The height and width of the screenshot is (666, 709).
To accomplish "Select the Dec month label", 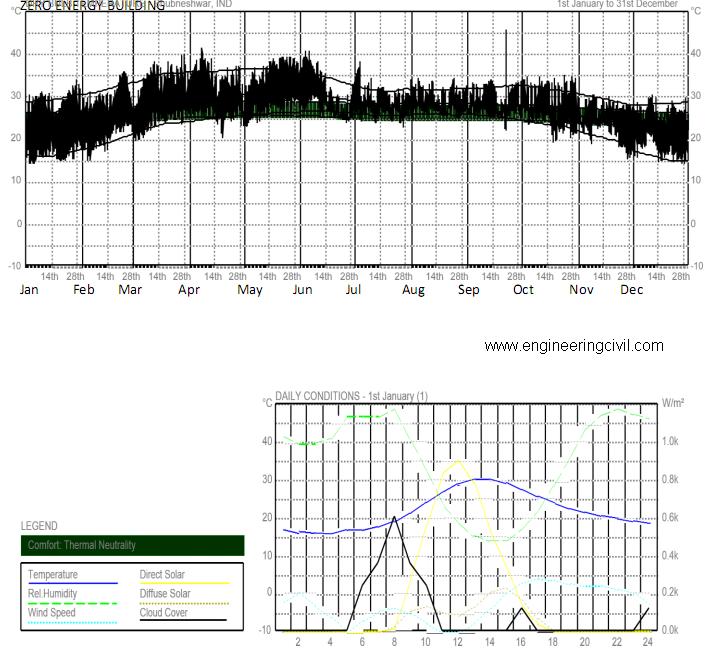I will click(x=631, y=290).
